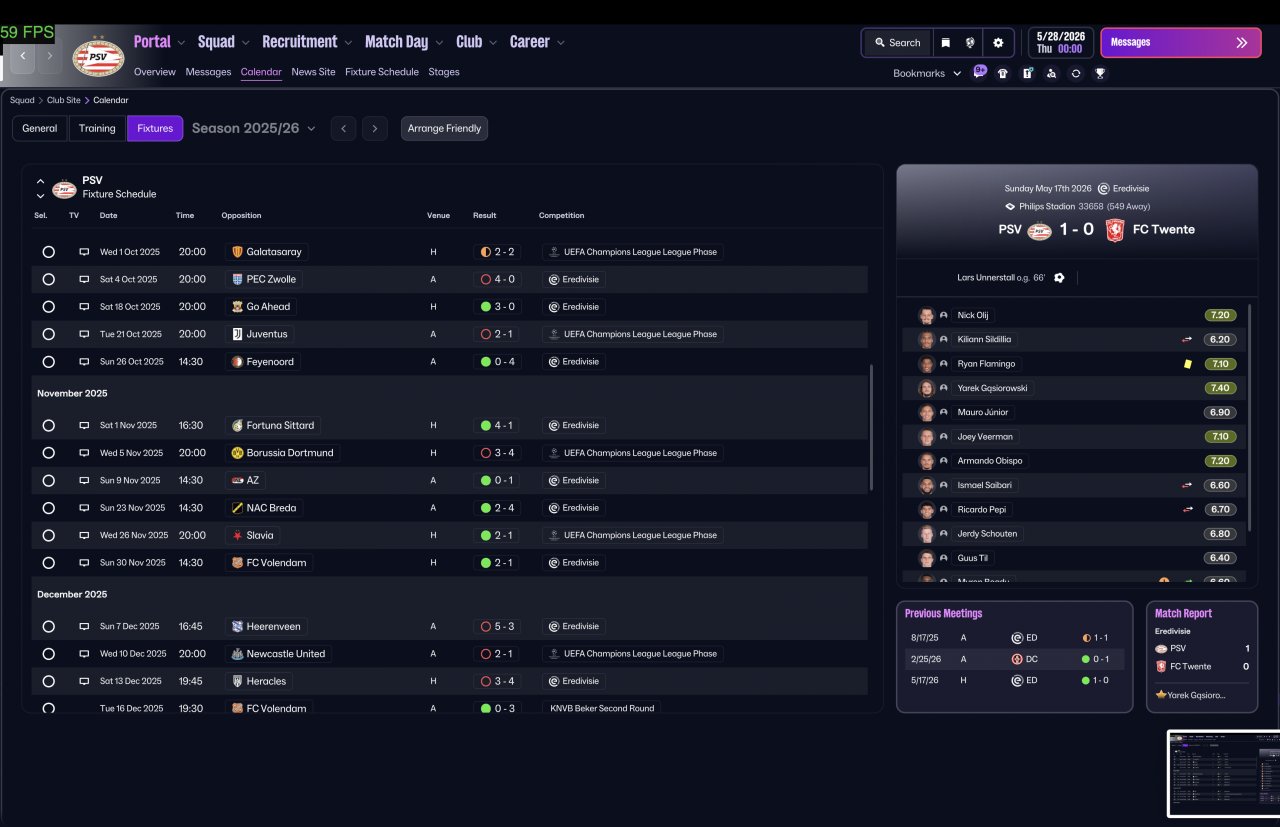Open Club Site breadcrumb link
The width and height of the screenshot is (1280, 827).
(x=64, y=100)
